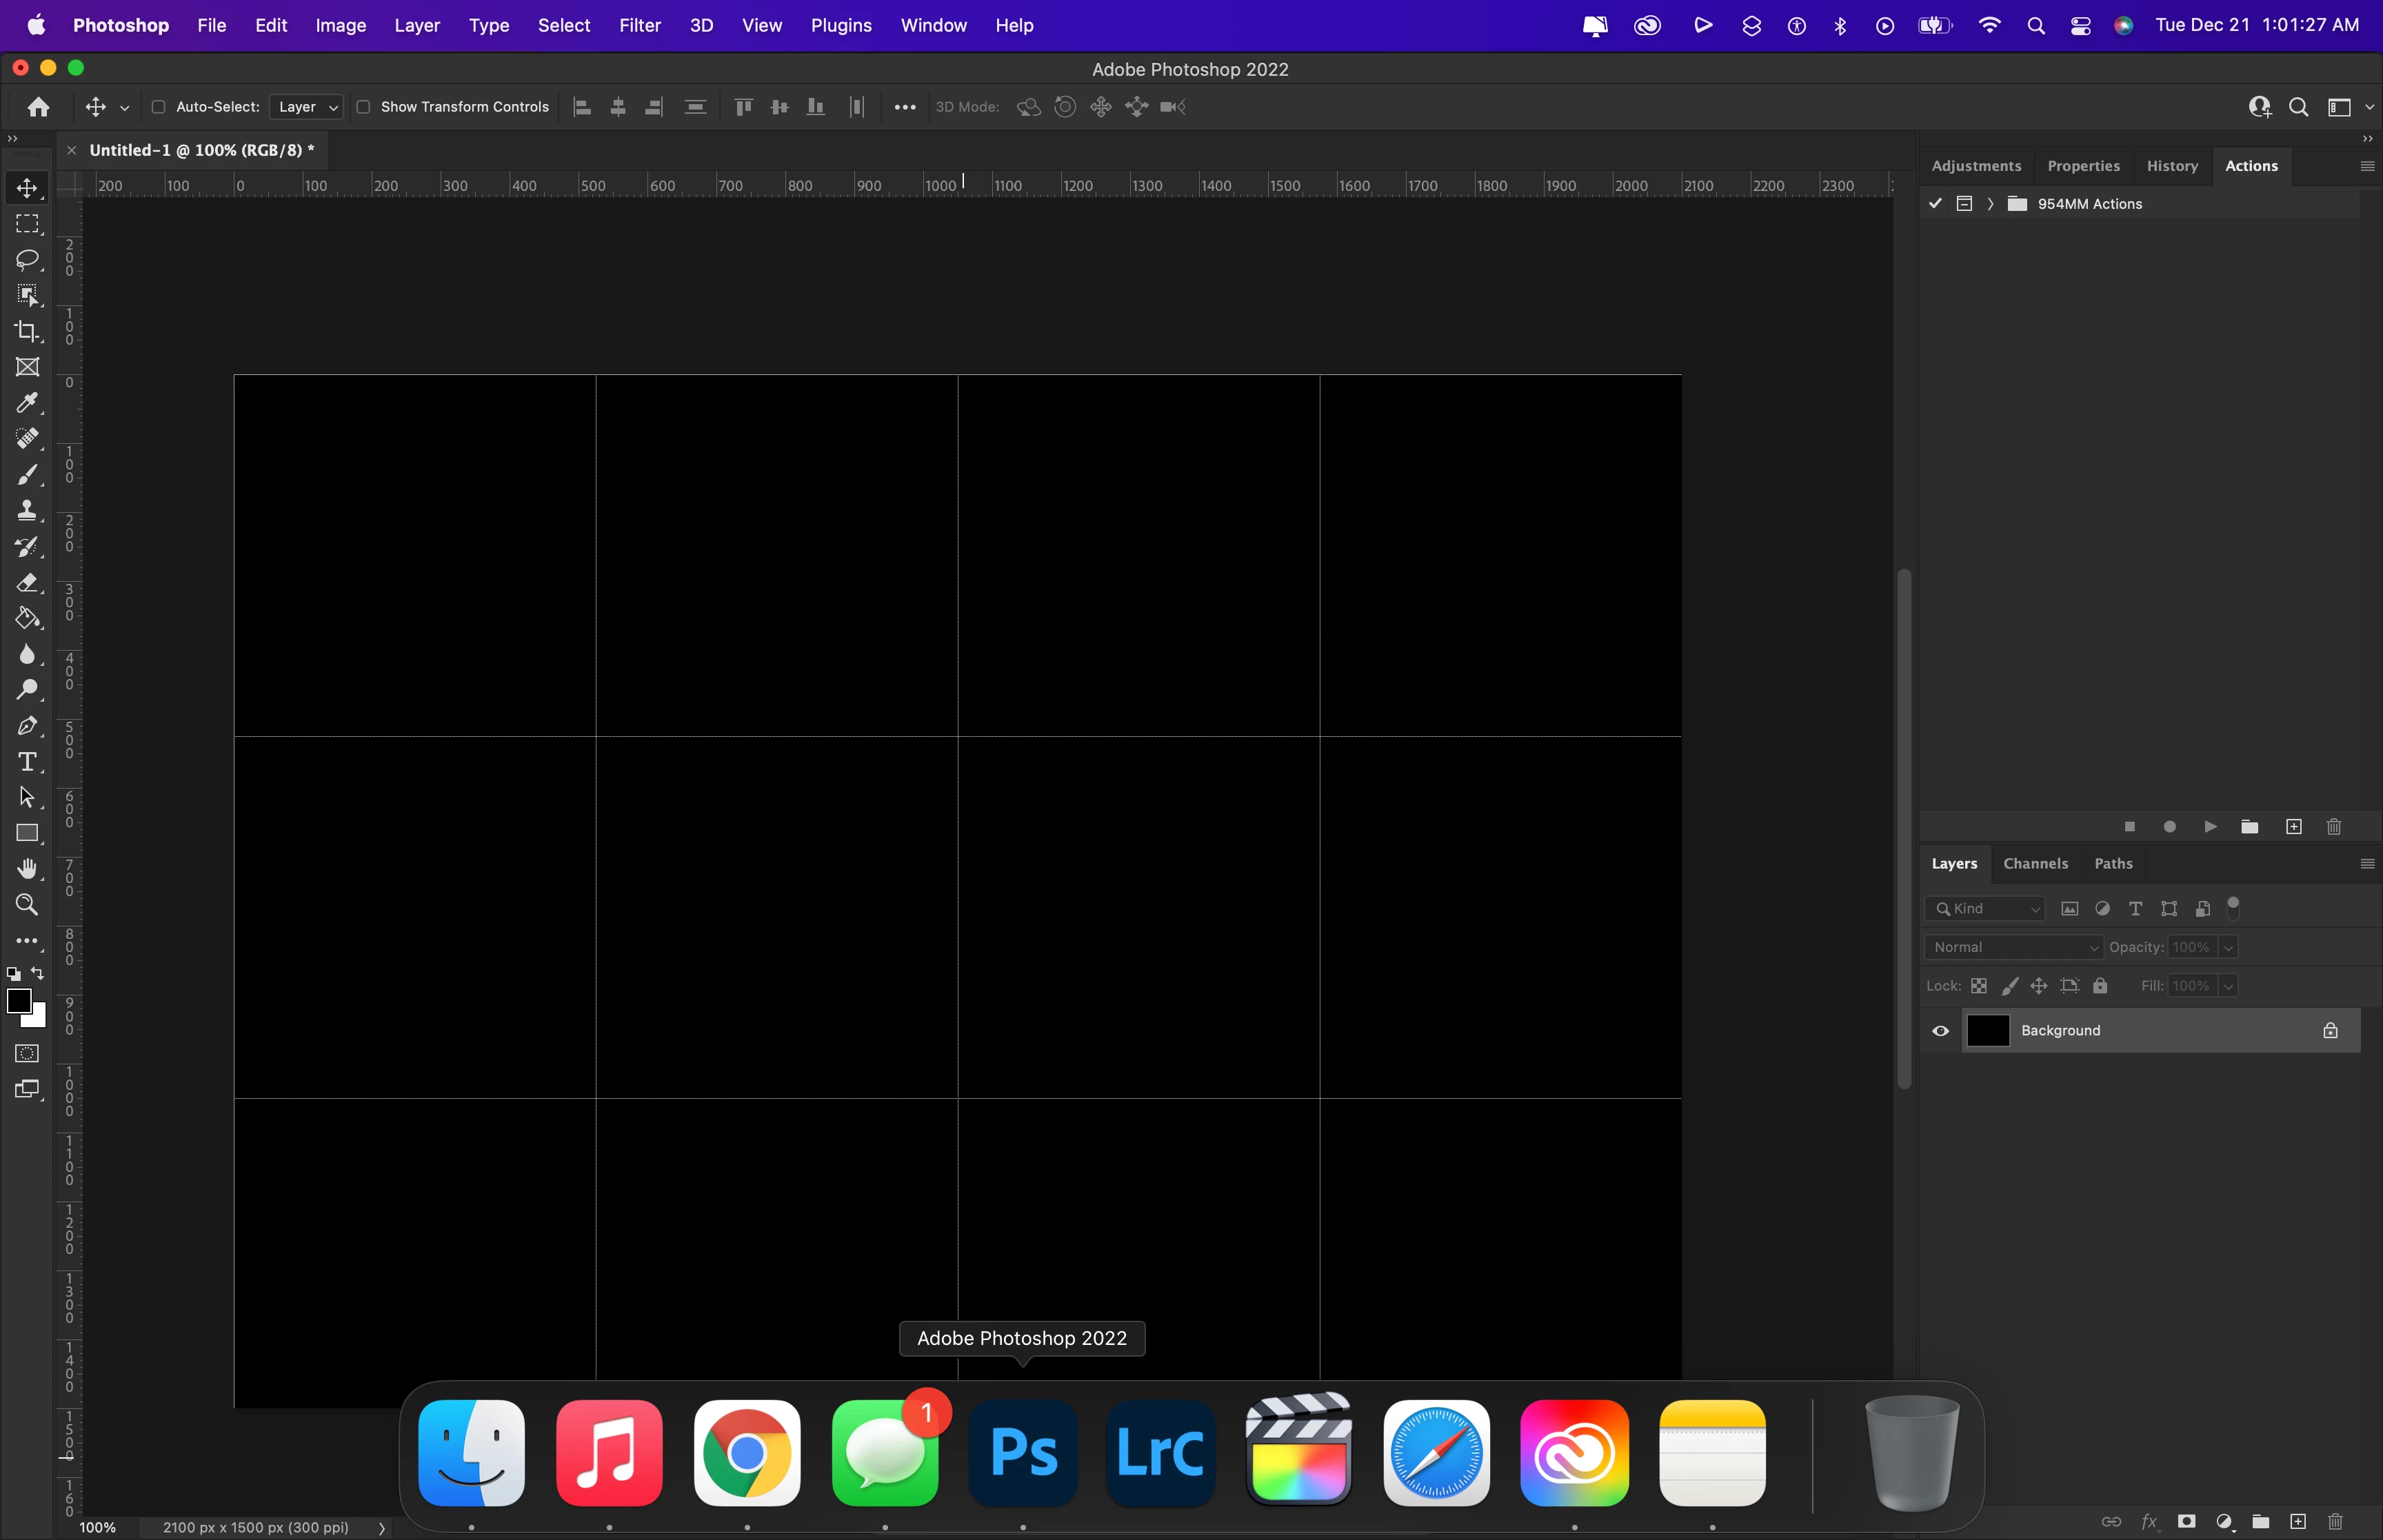Switch to the Channels tab
The height and width of the screenshot is (1540, 2383).
(x=2035, y=863)
